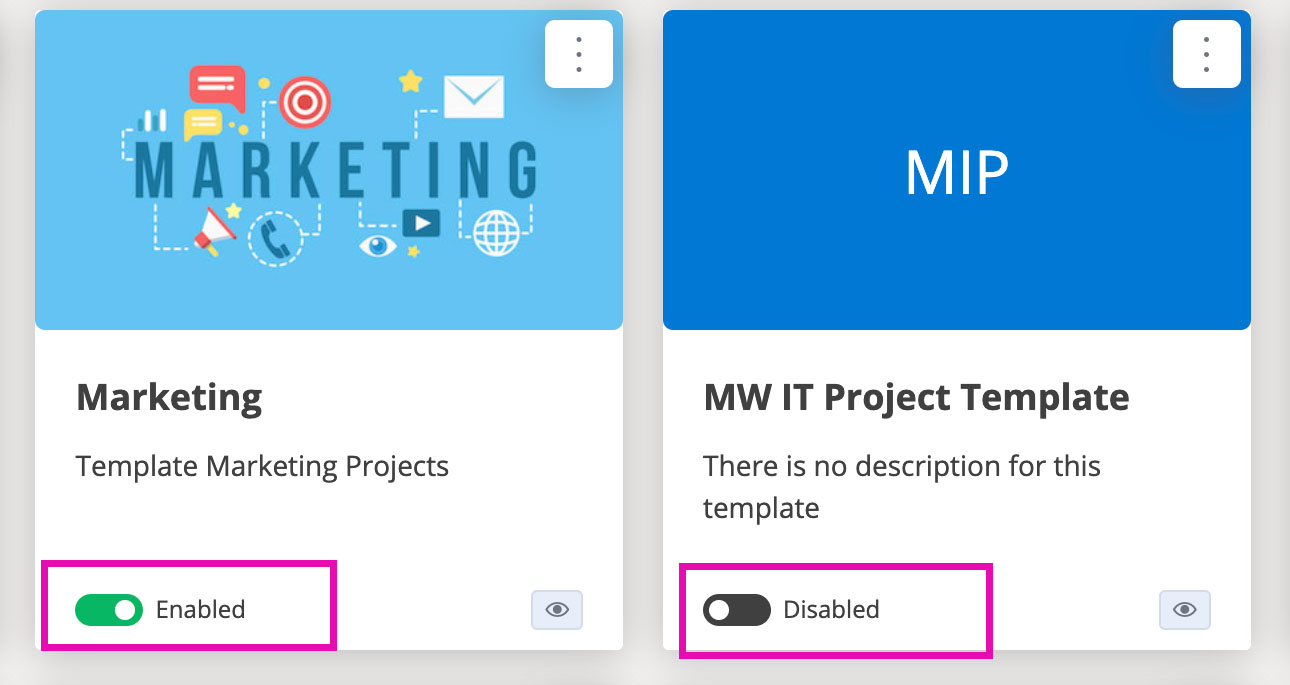
Task: Open three-dot menu on MW IT Project Template card
Action: pyautogui.click(x=1207, y=54)
